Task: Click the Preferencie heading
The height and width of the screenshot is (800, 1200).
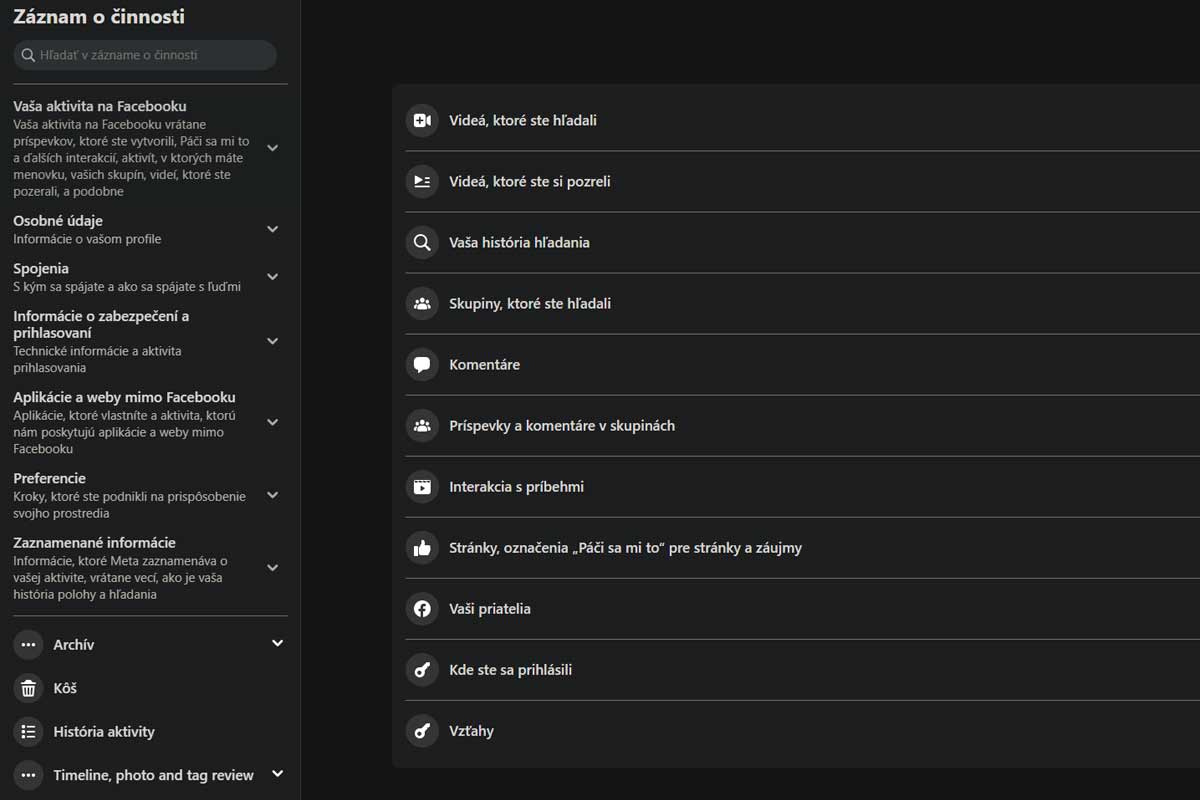Action: coord(49,478)
